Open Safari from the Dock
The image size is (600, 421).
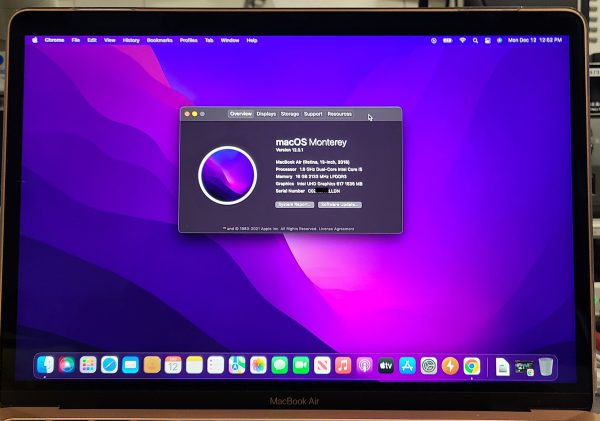click(110, 366)
